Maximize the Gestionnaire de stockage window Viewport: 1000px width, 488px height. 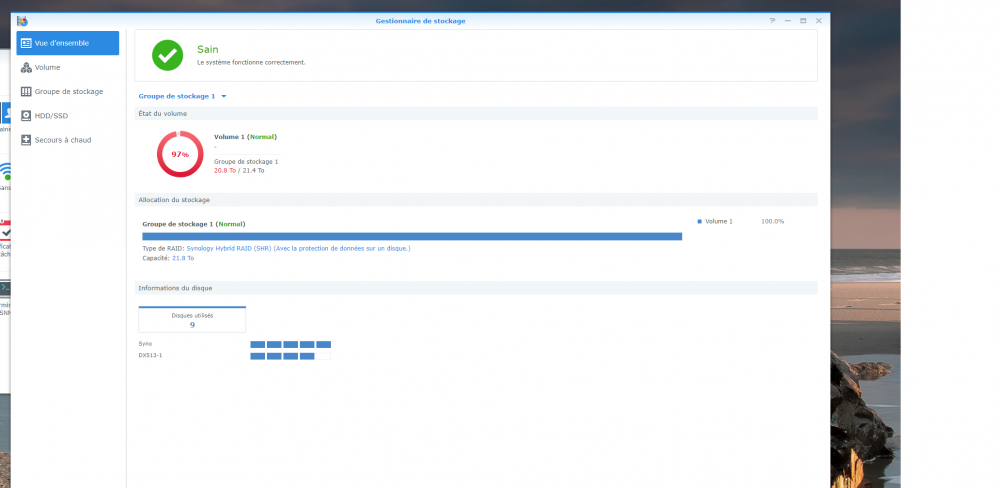pos(803,21)
